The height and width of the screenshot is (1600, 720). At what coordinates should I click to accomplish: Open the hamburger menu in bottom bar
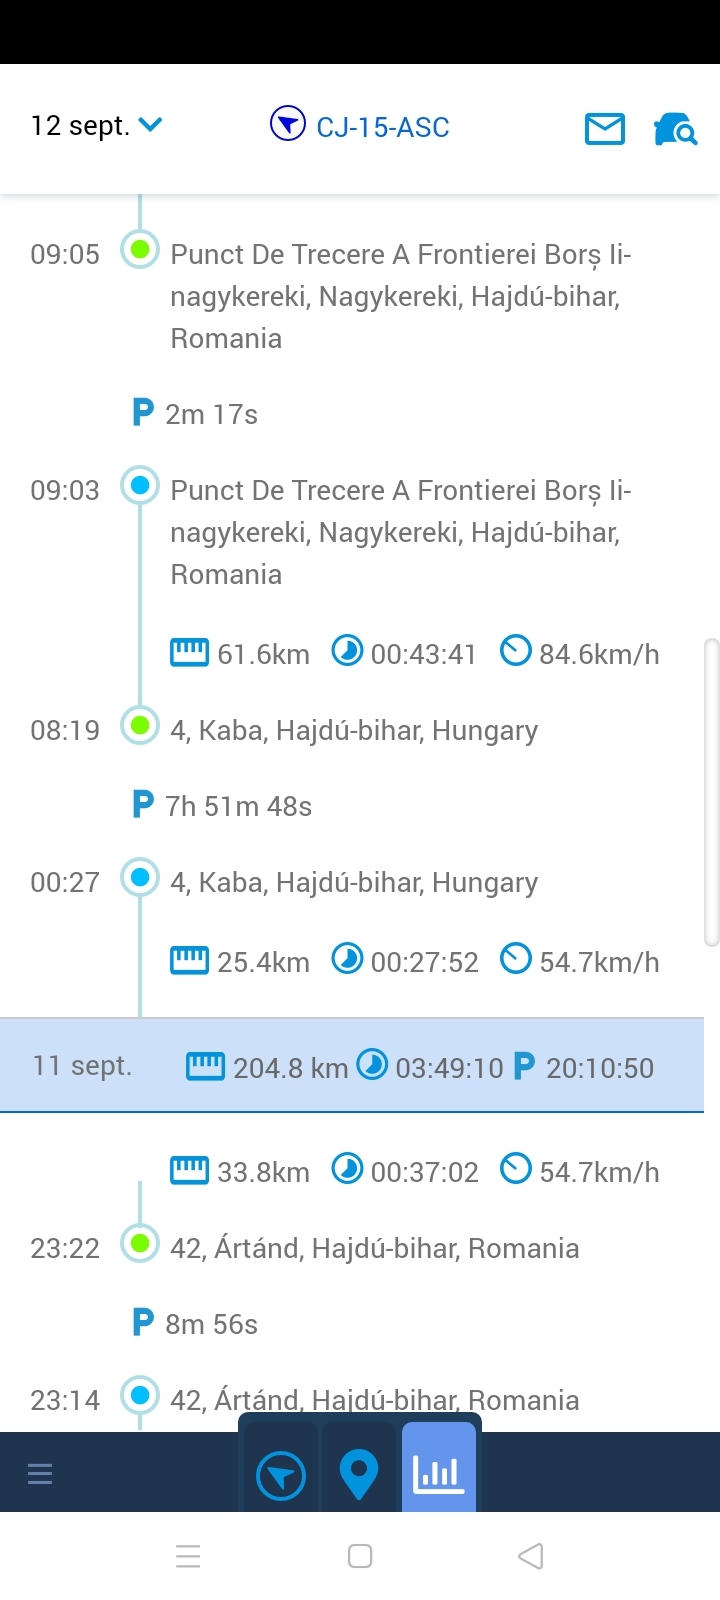(x=40, y=1474)
